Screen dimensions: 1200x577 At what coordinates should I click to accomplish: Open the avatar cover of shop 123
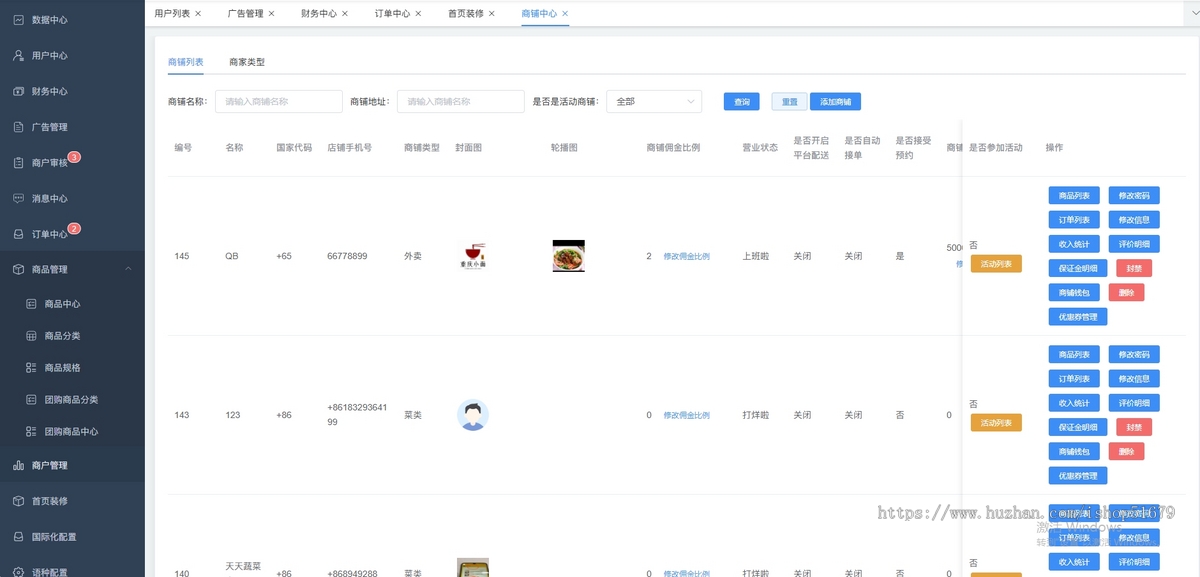pyautogui.click(x=473, y=415)
